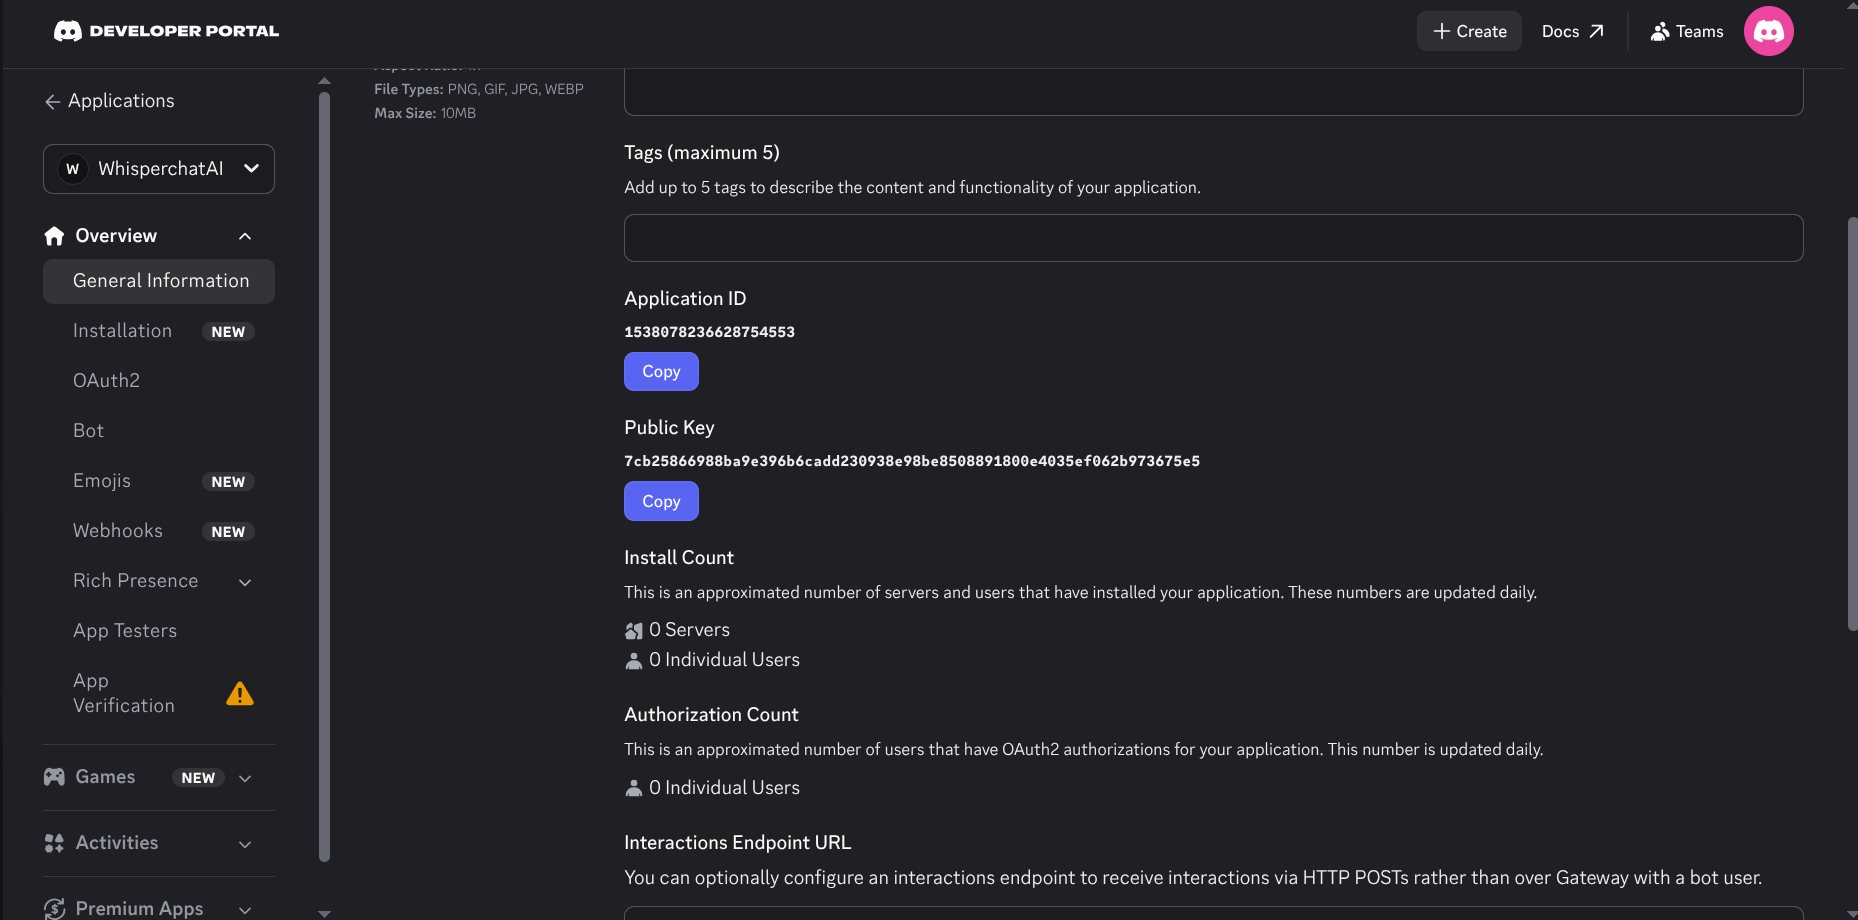Viewport: 1858px width, 920px height.
Task: Click the sidebar vertical scrollbar
Action: 324,476
